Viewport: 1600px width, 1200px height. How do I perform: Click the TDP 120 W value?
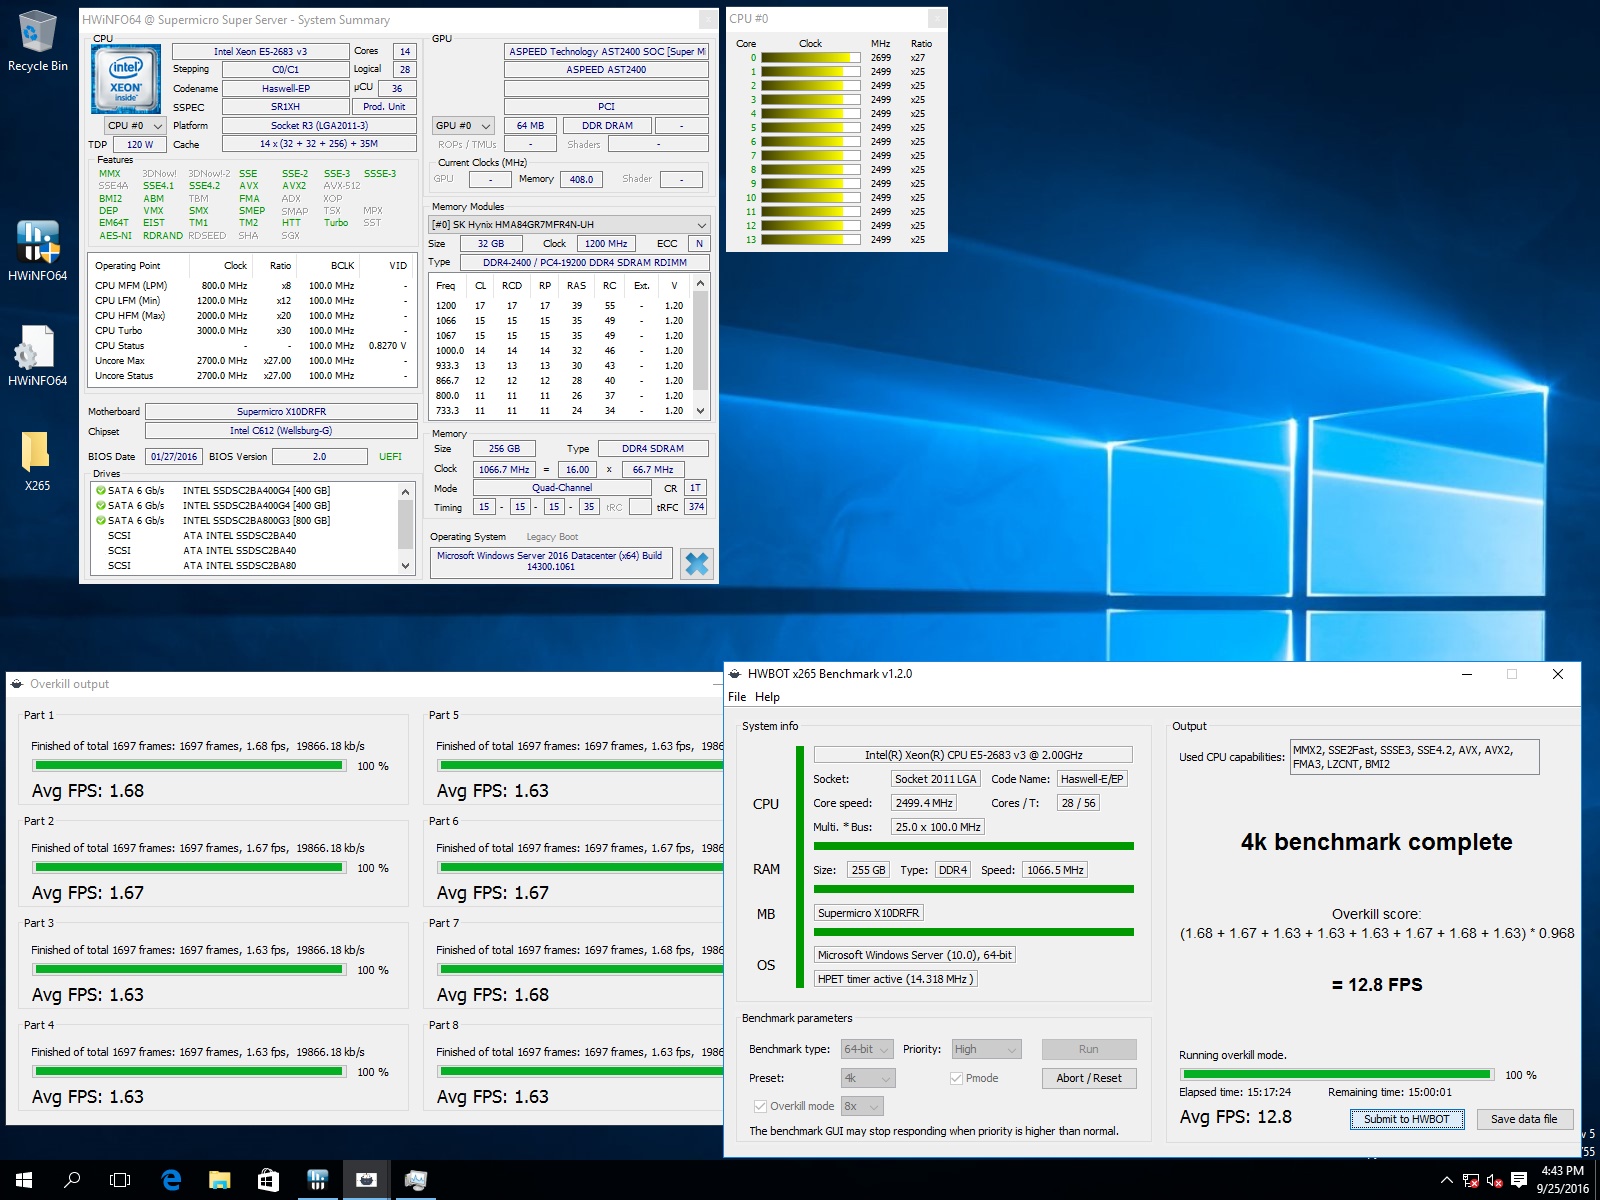coord(140,145)
